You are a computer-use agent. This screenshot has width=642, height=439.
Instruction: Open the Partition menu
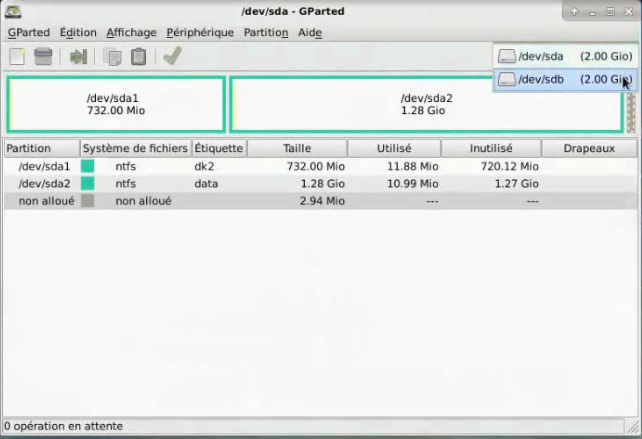(x=265, y=32)
